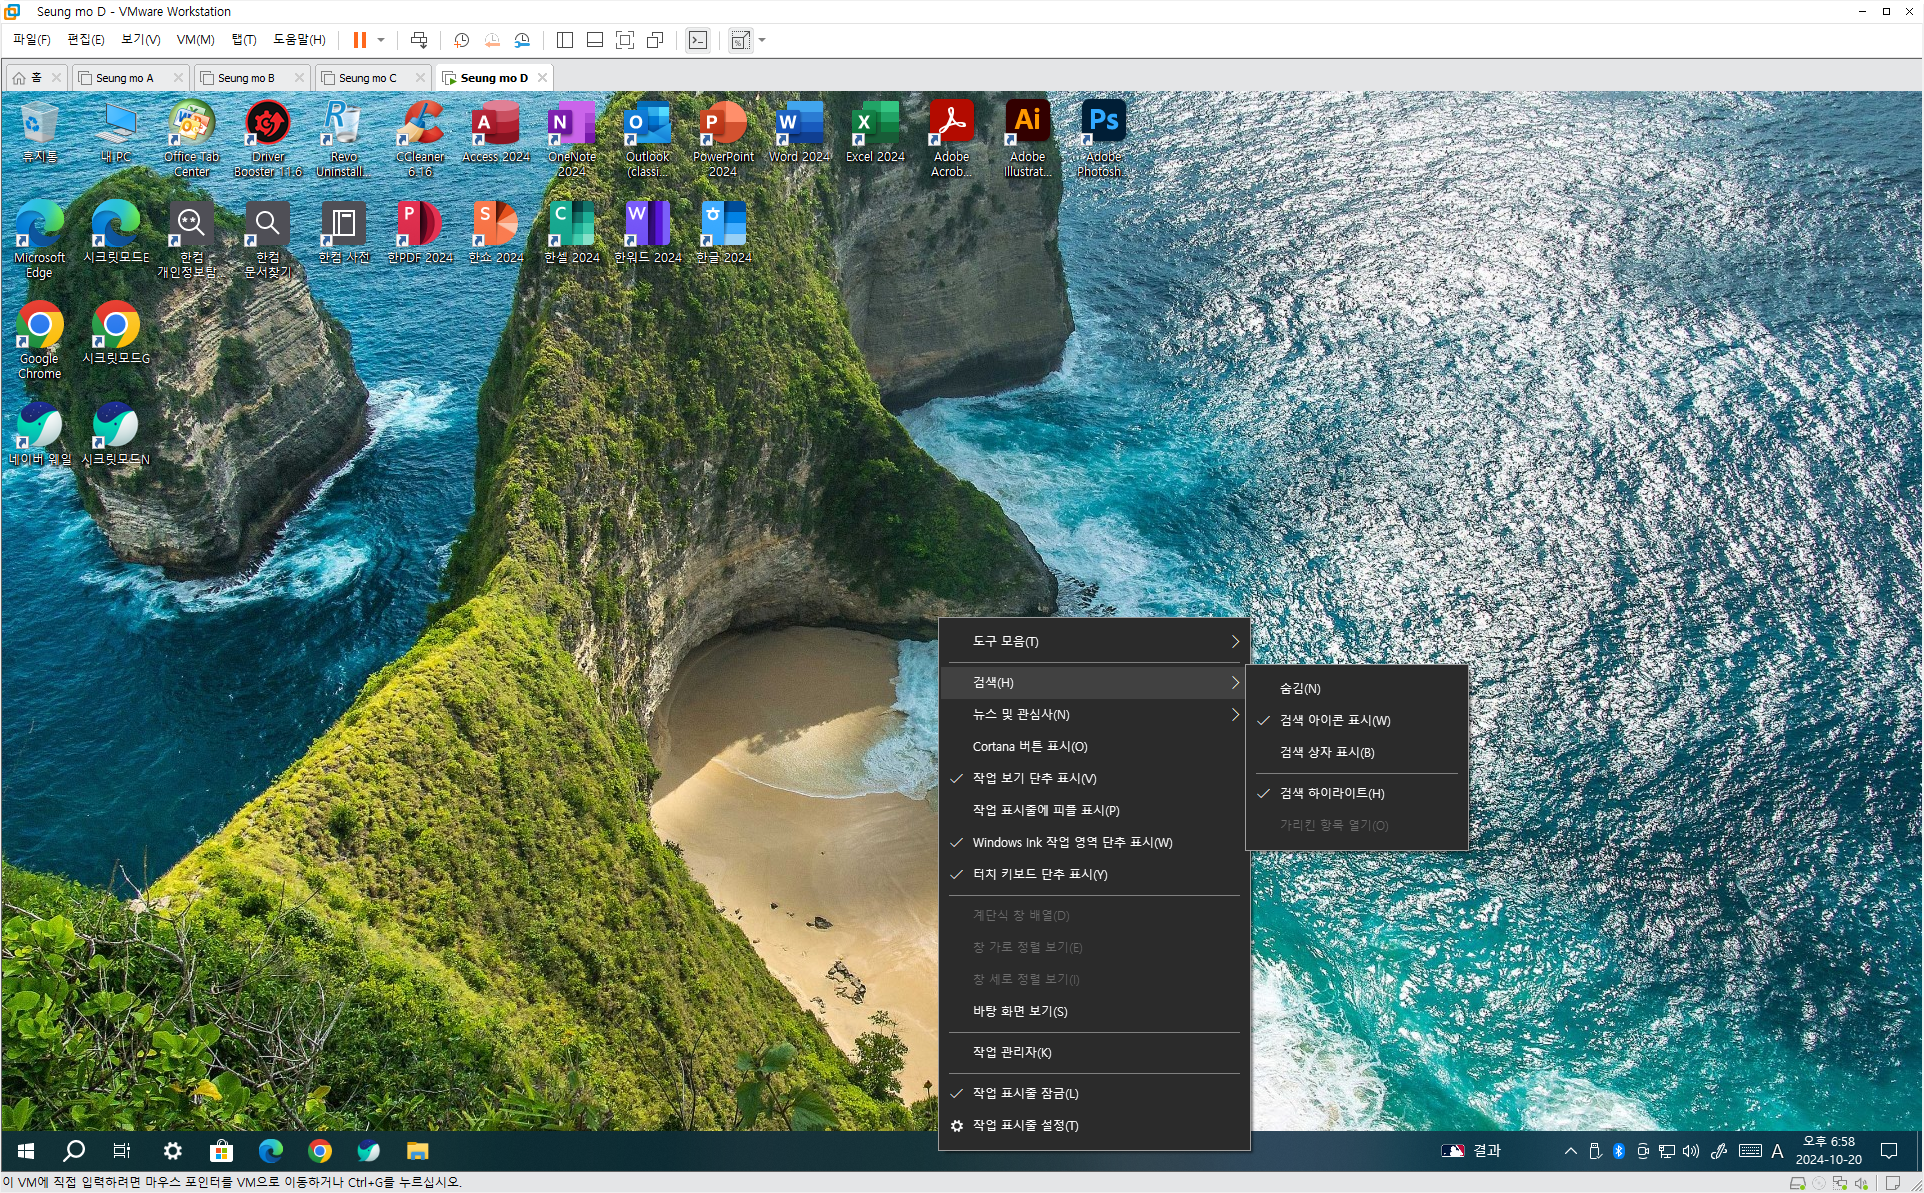Open File Explorer from the taskbar
Image resolution: width=1924 pixels, height=1193 pixels.
(x=417, y=1151)
